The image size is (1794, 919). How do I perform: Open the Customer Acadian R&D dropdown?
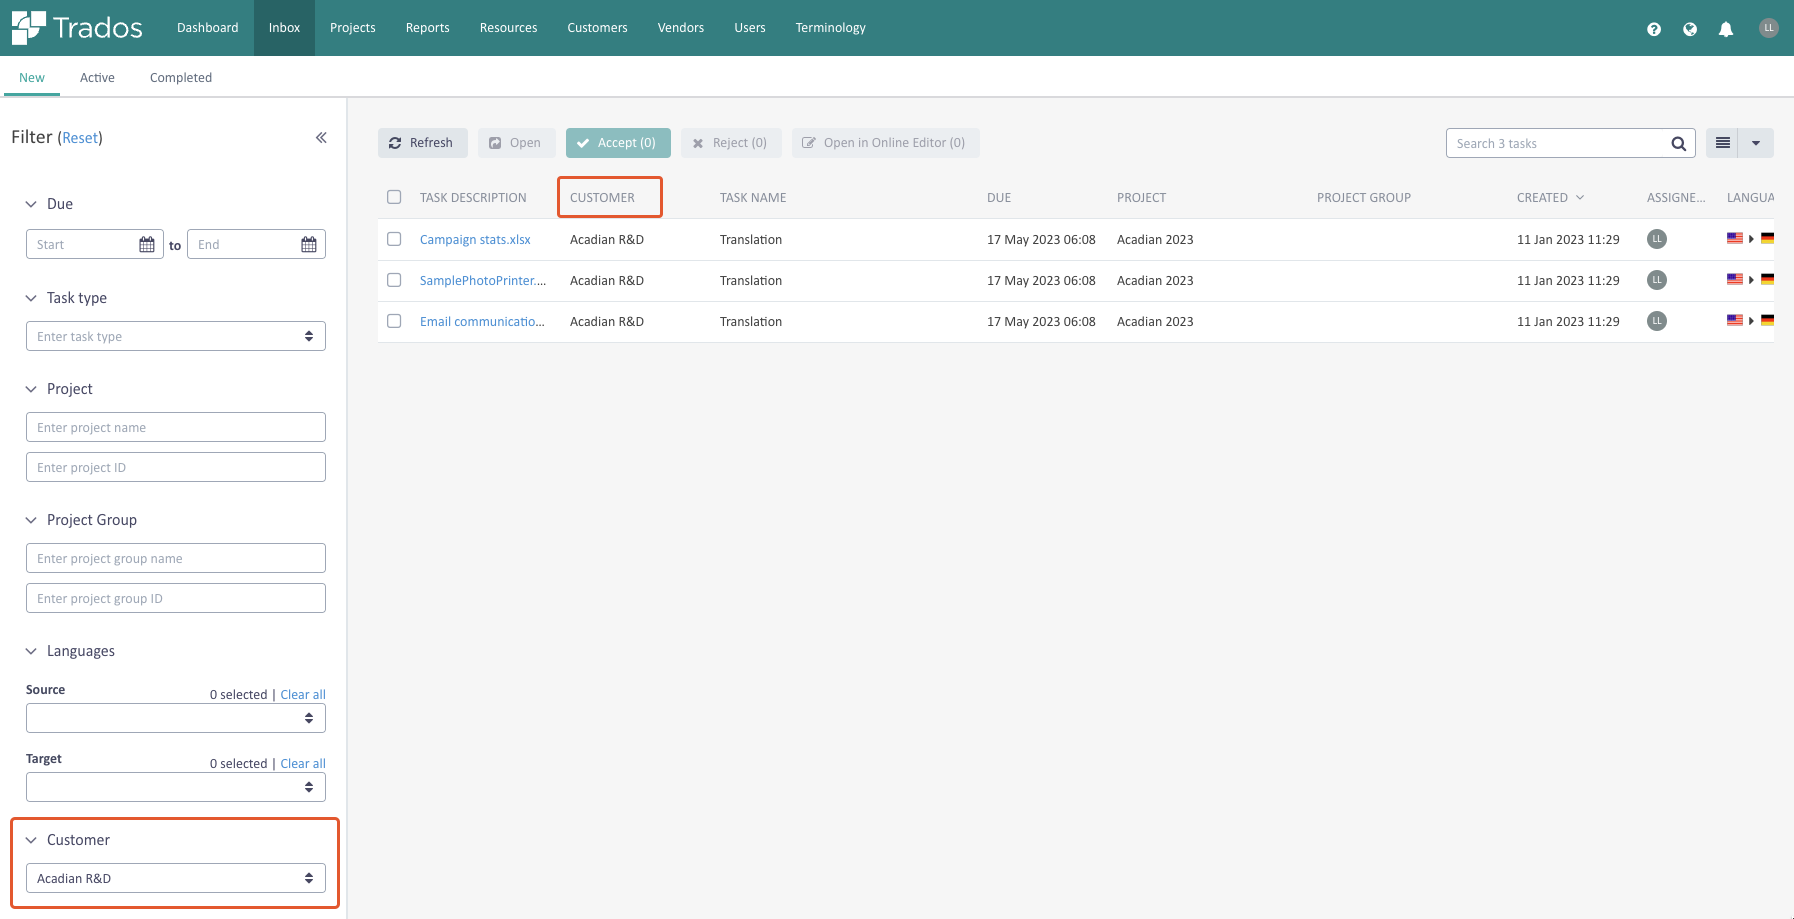pos(176,878)
